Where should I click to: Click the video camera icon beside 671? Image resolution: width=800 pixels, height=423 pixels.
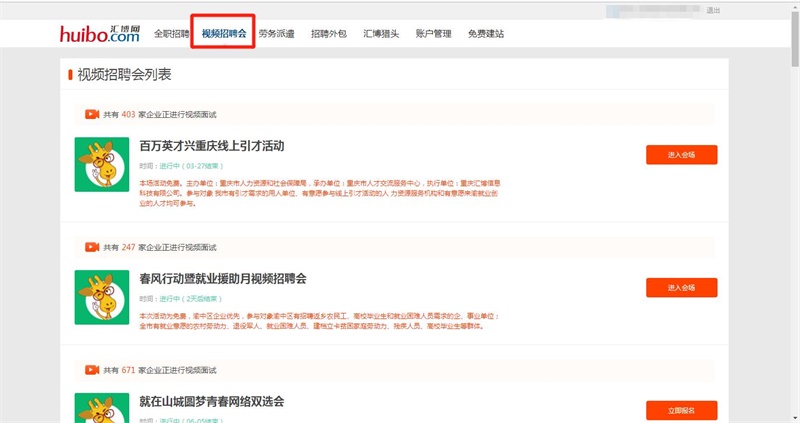tap(92, 369)
